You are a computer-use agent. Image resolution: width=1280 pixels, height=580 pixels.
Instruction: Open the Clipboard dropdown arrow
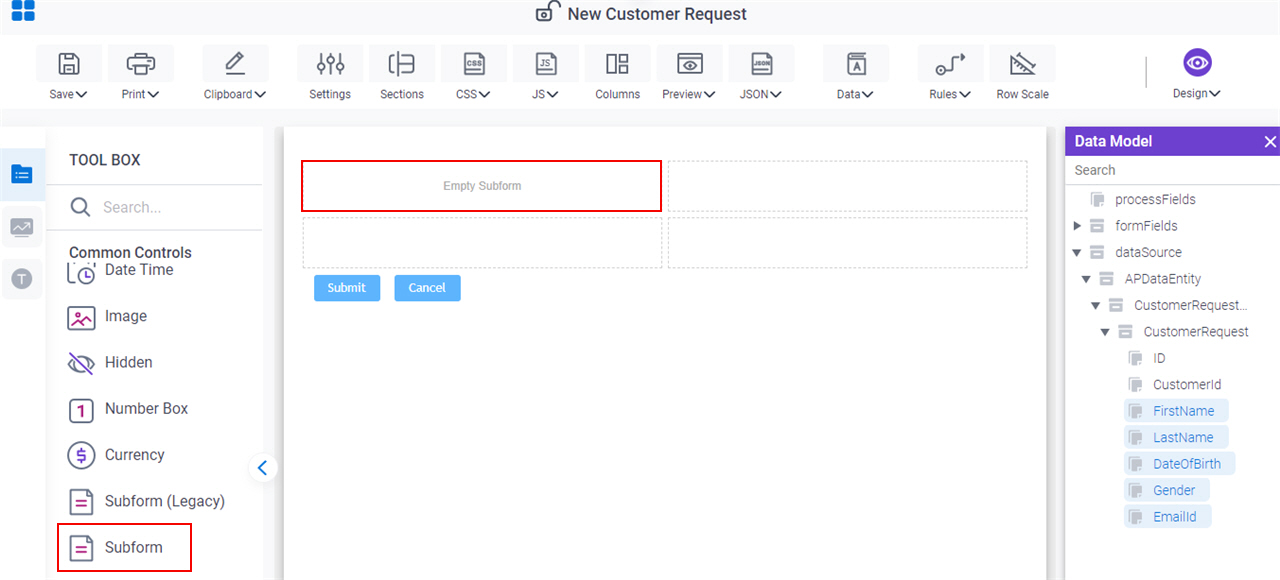[x=260, y=94]
